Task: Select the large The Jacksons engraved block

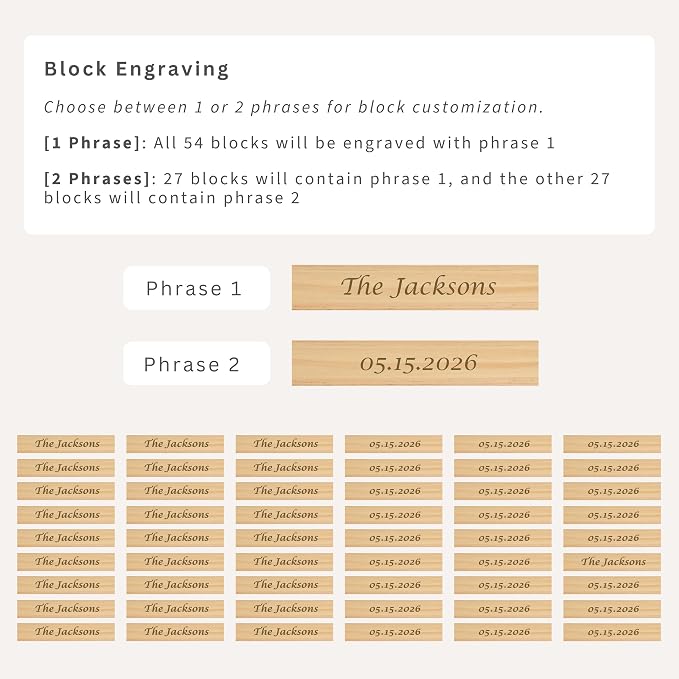Action: tap(415, 288)
